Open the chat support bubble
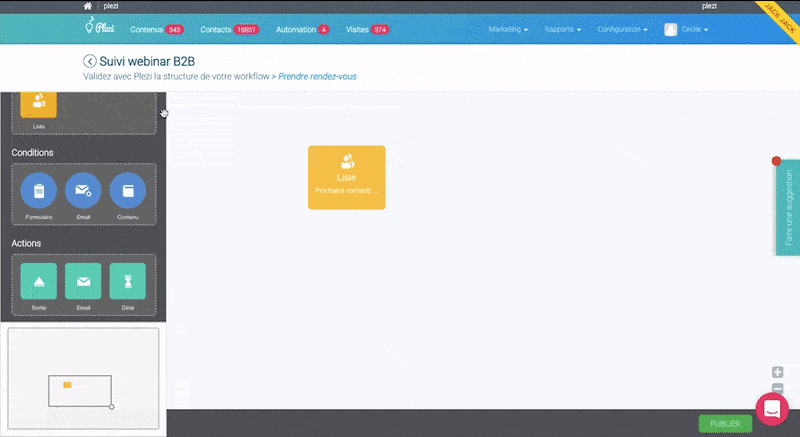The height and width of the screenshot is (437, 800). (x=772, y=408)
